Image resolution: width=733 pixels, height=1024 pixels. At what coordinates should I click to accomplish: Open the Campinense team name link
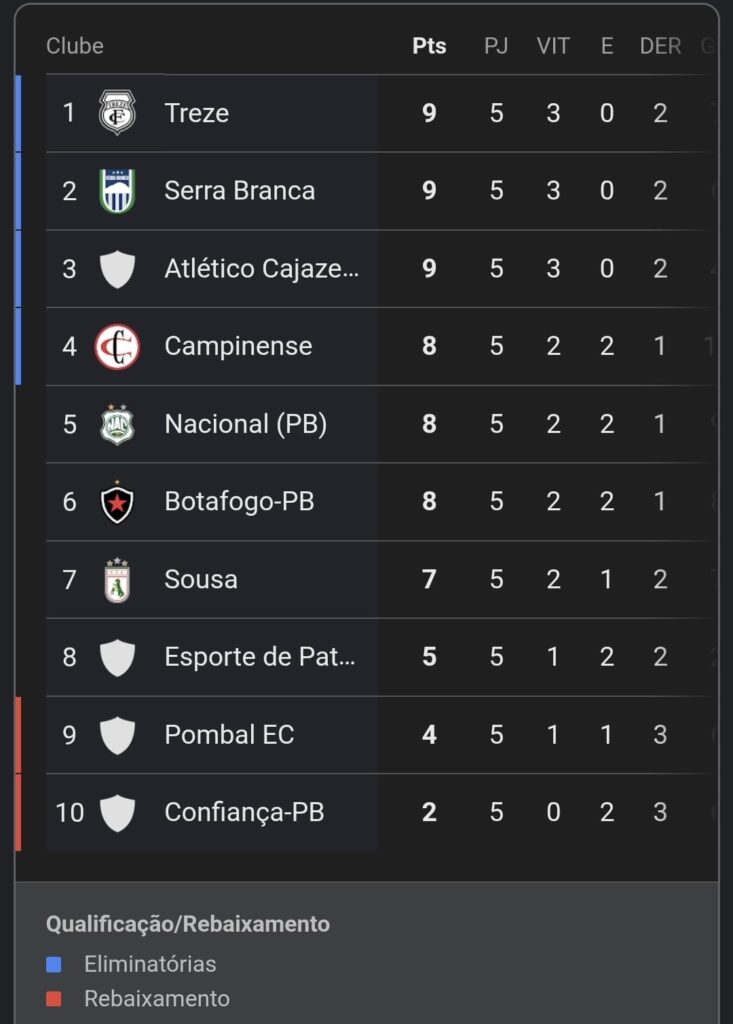[238, 347]
